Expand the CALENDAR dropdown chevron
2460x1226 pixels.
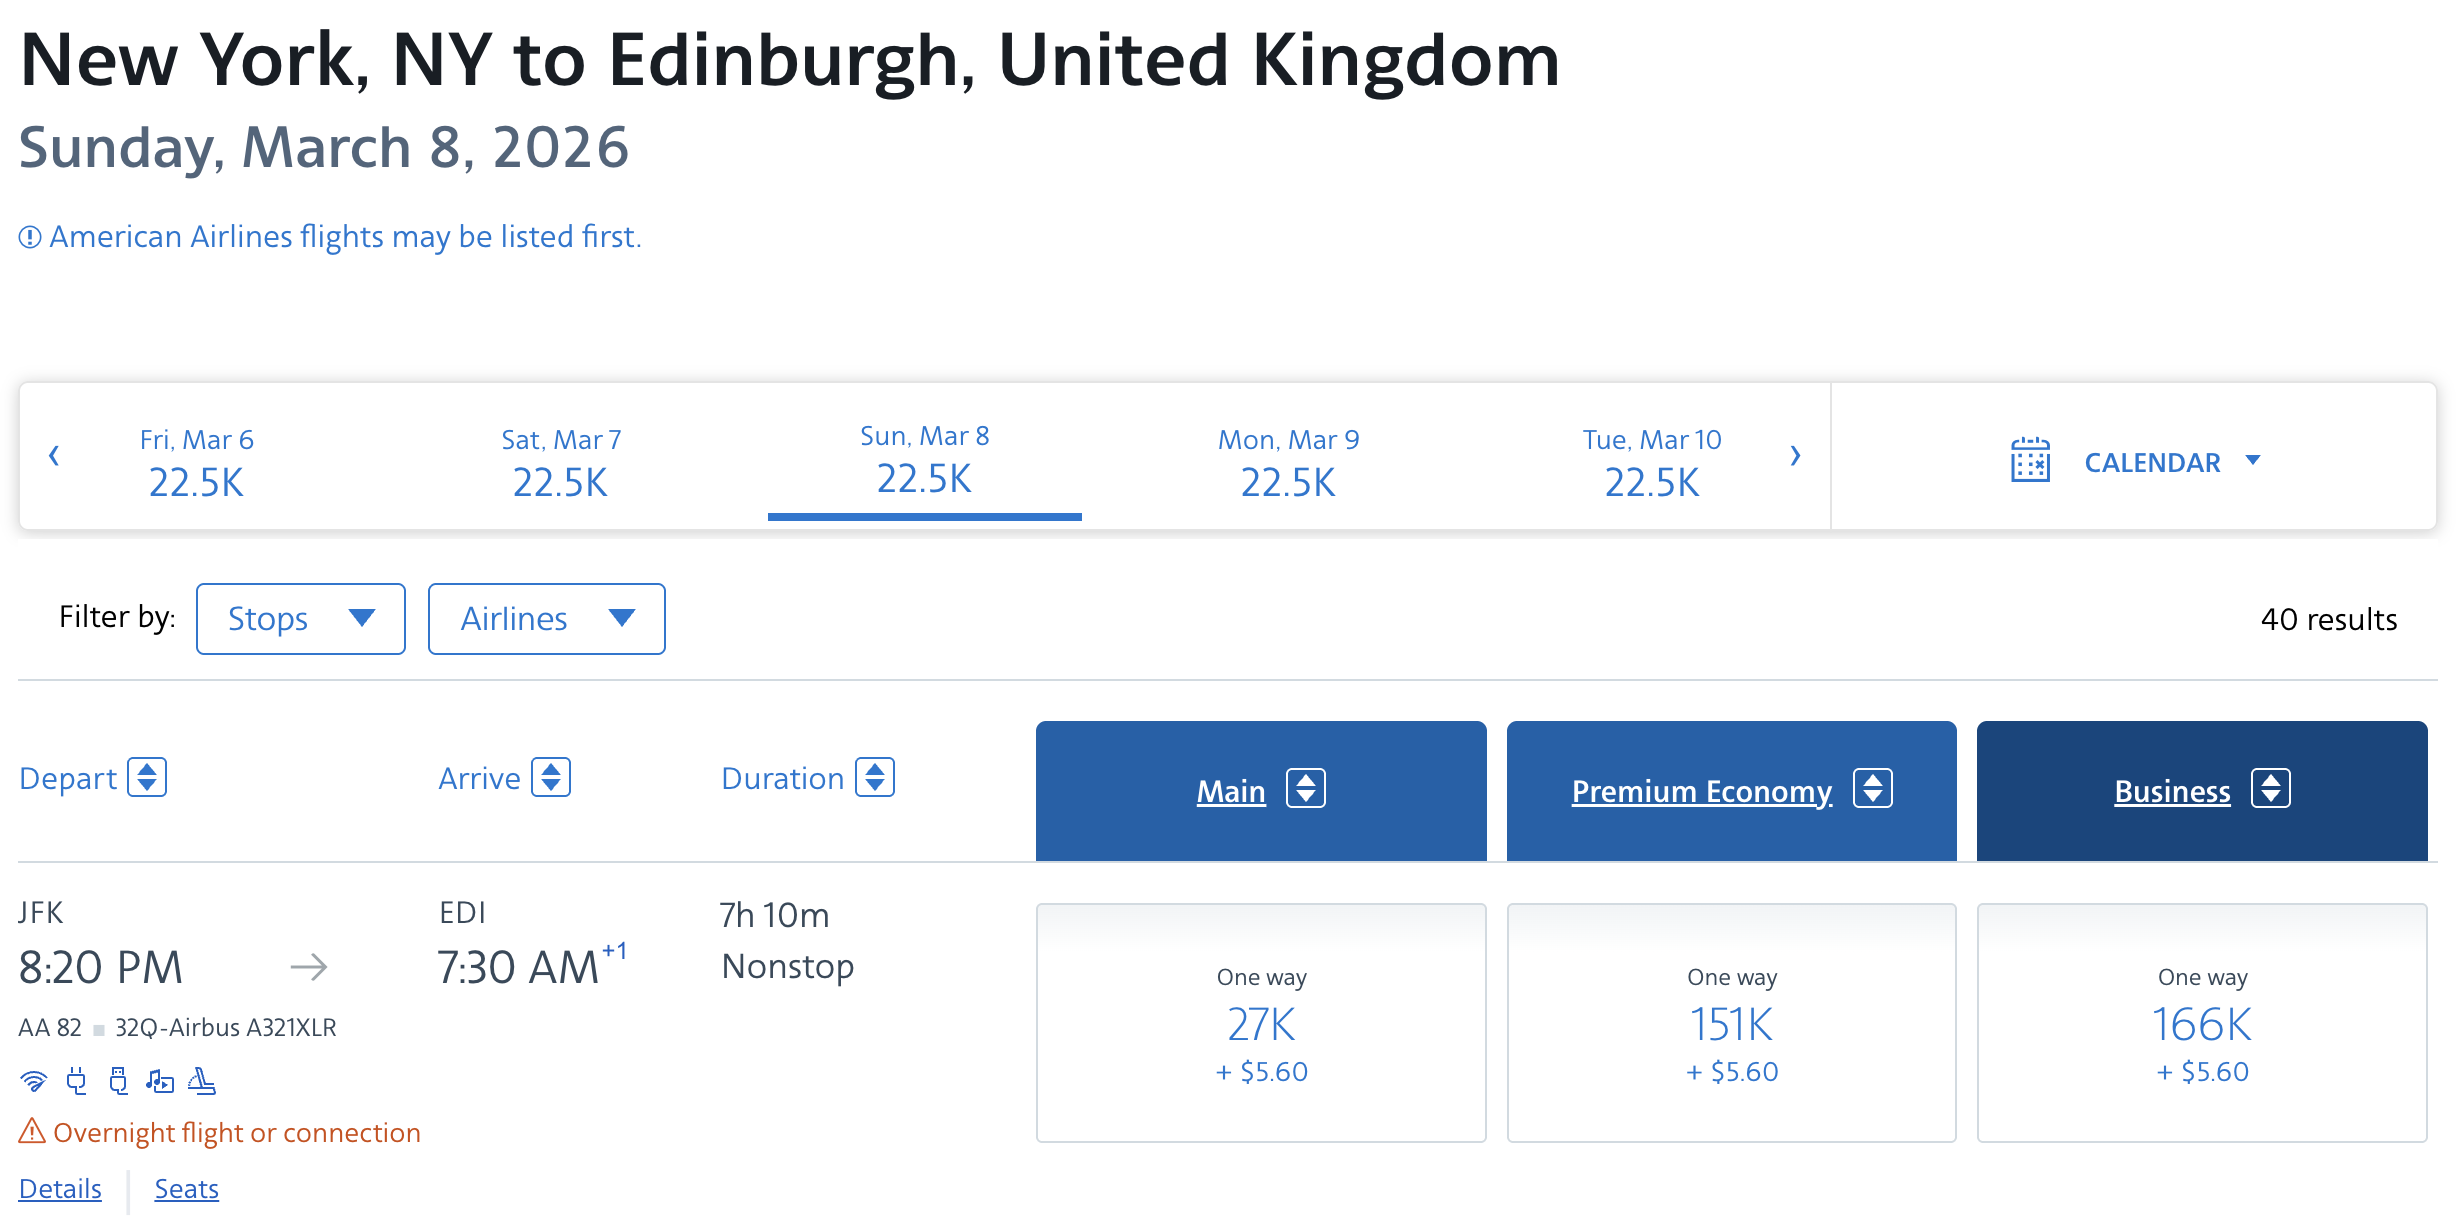[2253, 461]
